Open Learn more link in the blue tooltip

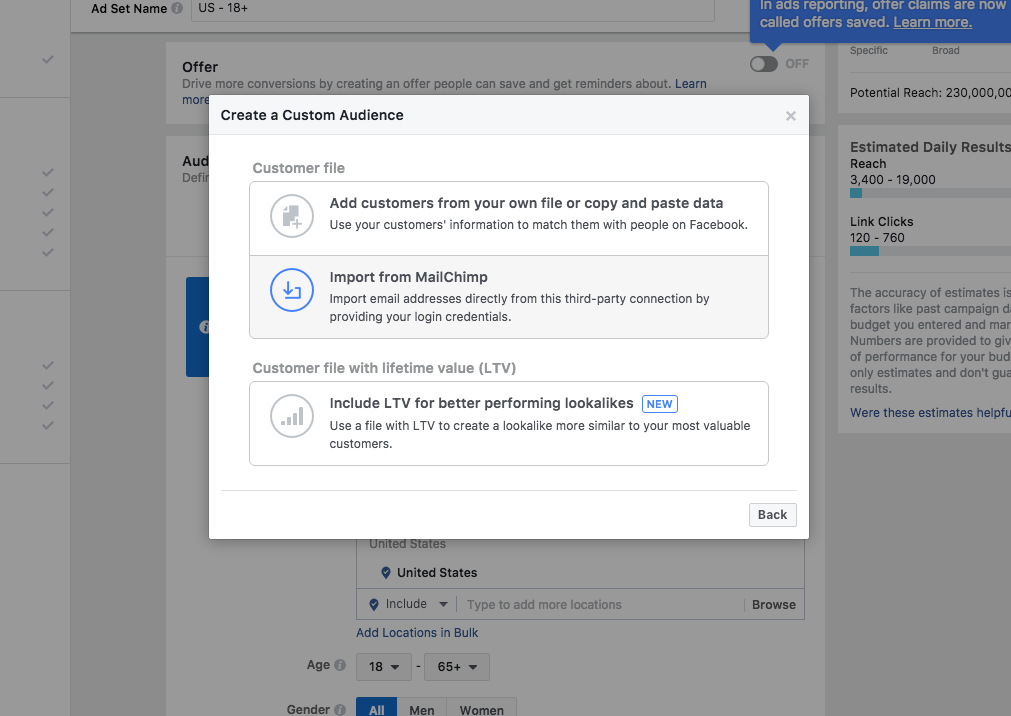[x=932, y=22]
